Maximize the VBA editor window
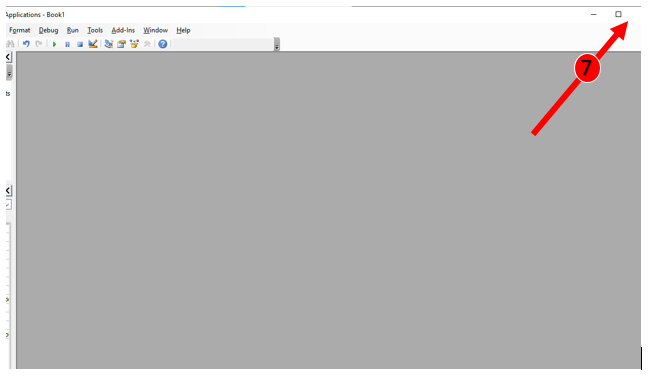 618,14
